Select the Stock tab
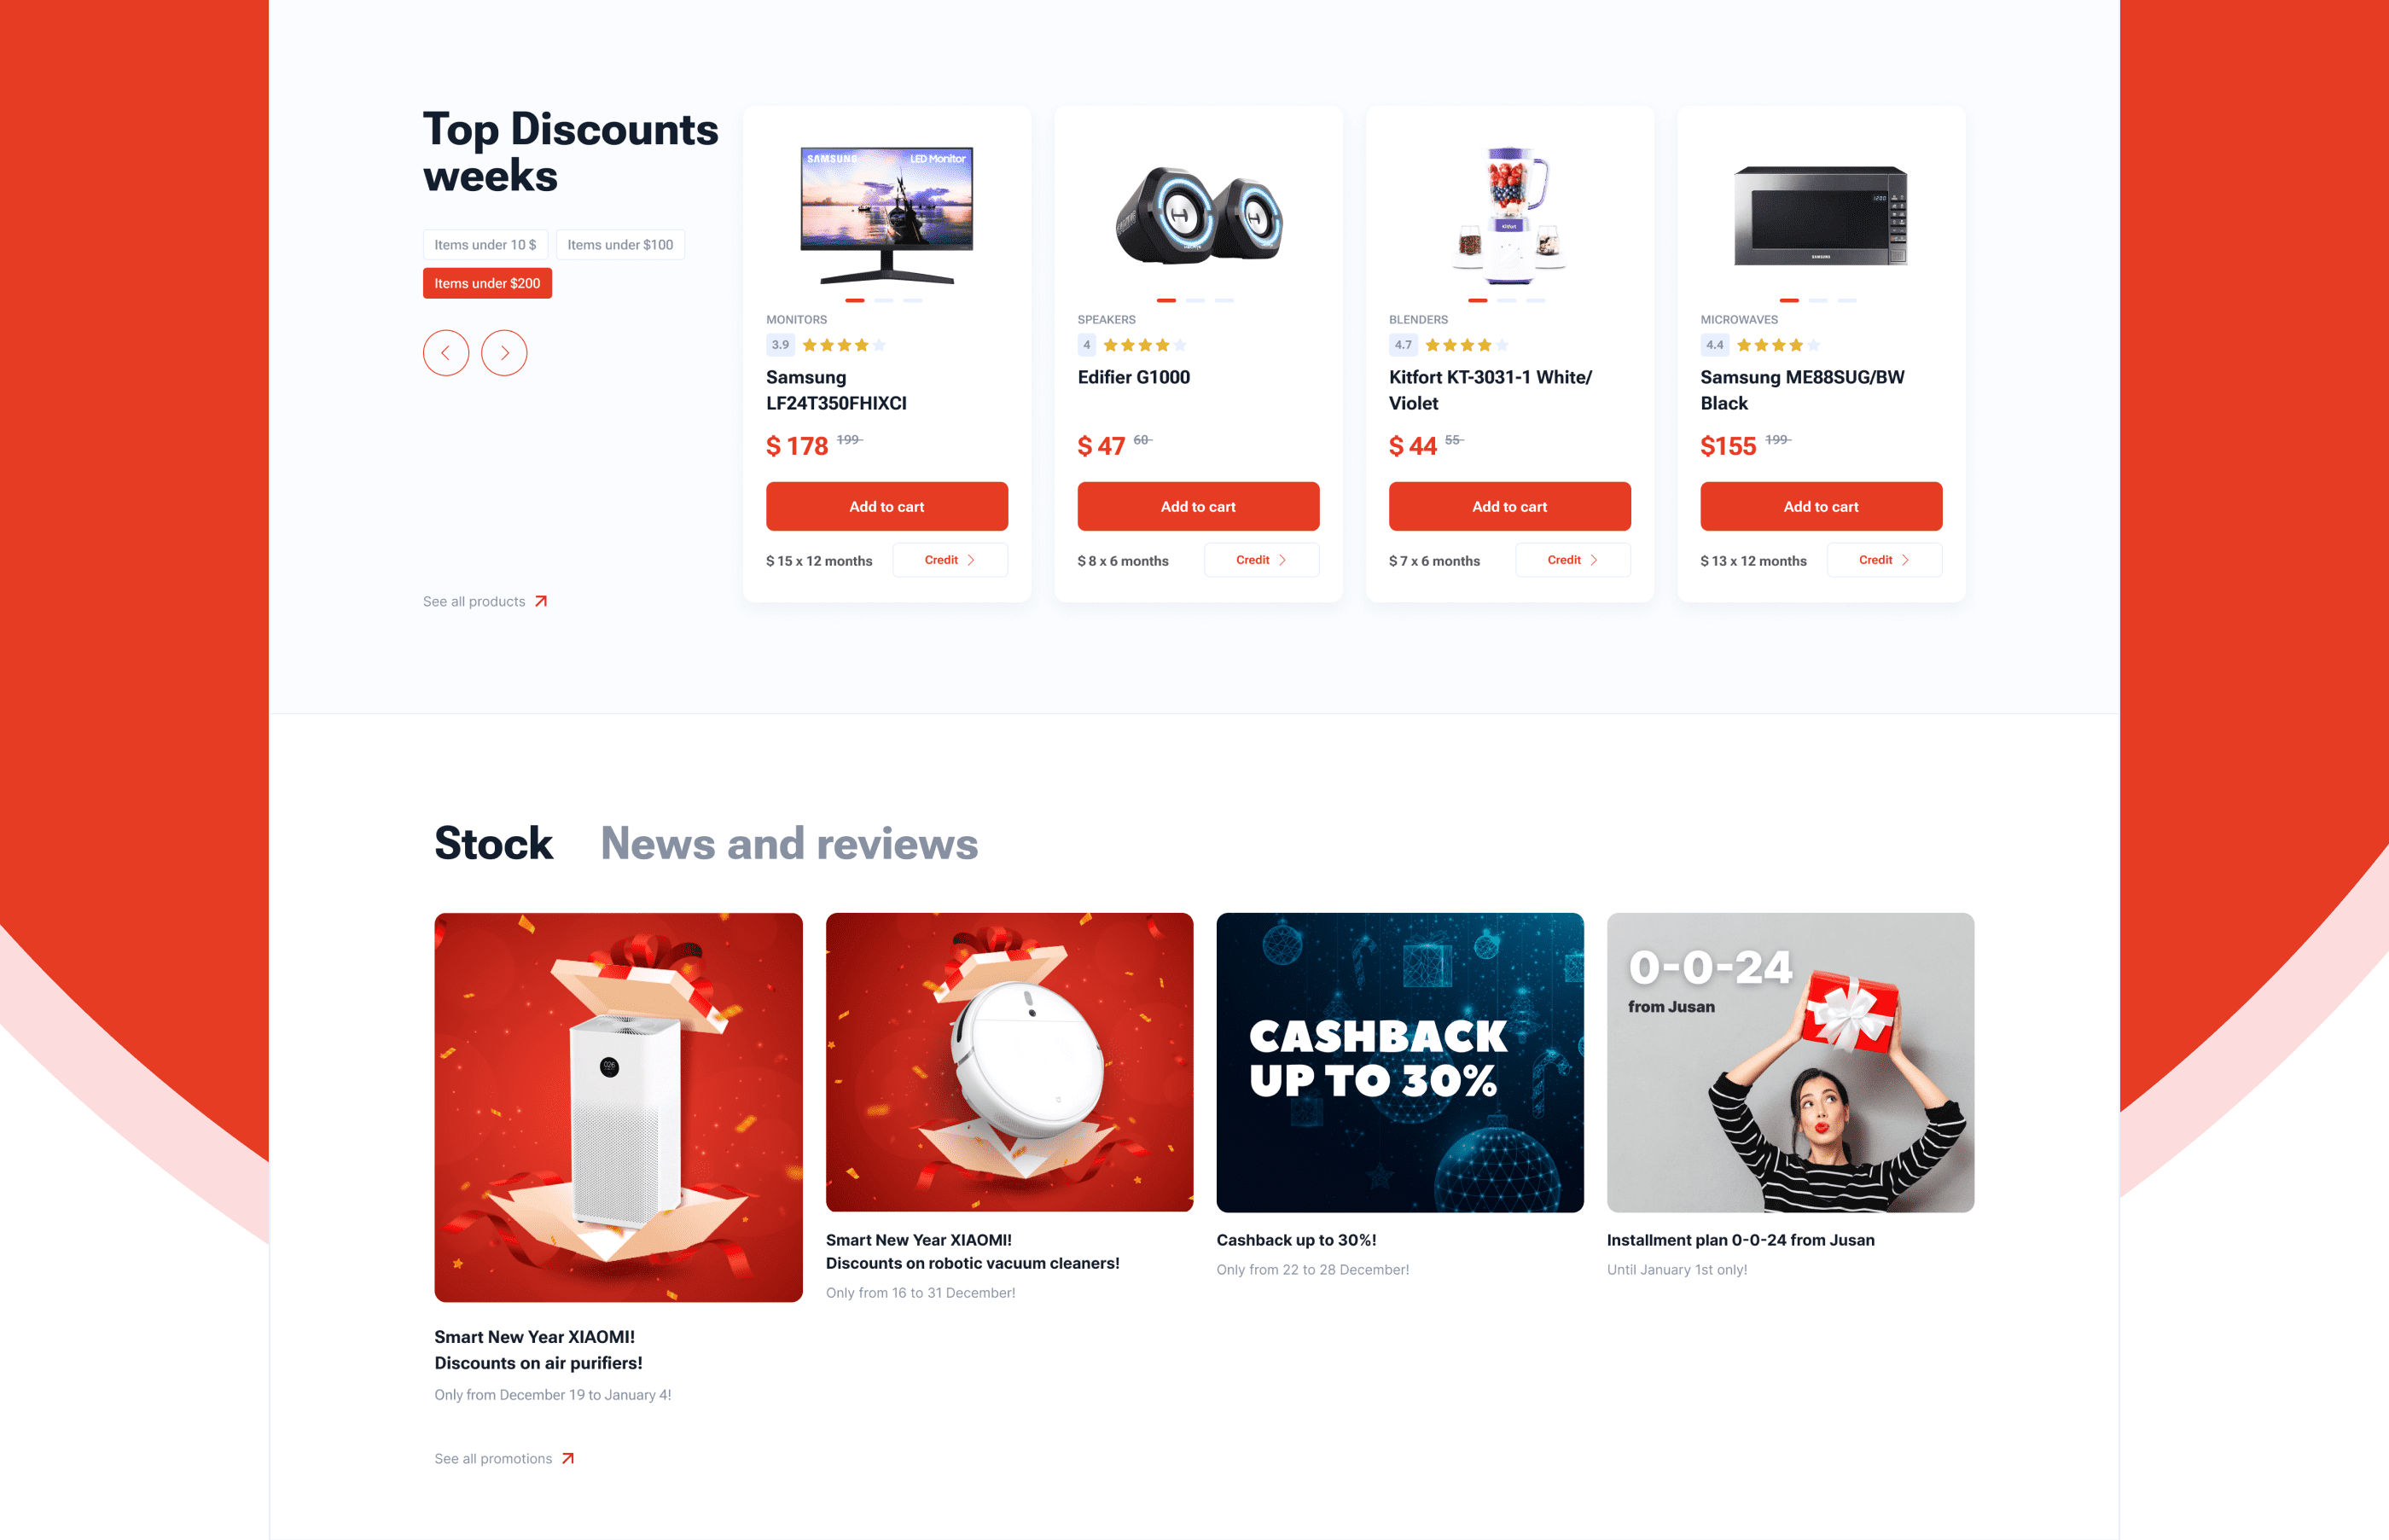Viewport: 2389px width, 1540px height. click(493, 843)
